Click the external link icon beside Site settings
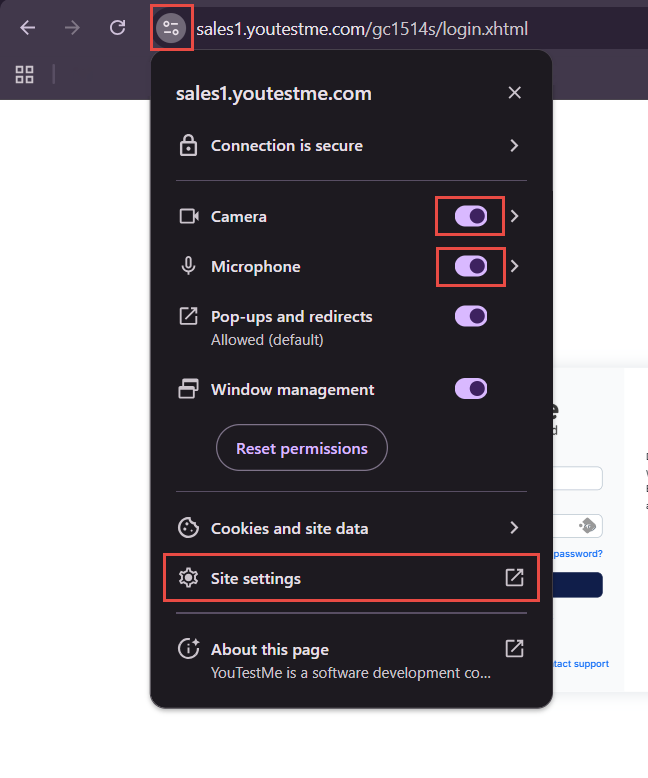The width and height of the screenshot is (648, 778). (514, 578)
